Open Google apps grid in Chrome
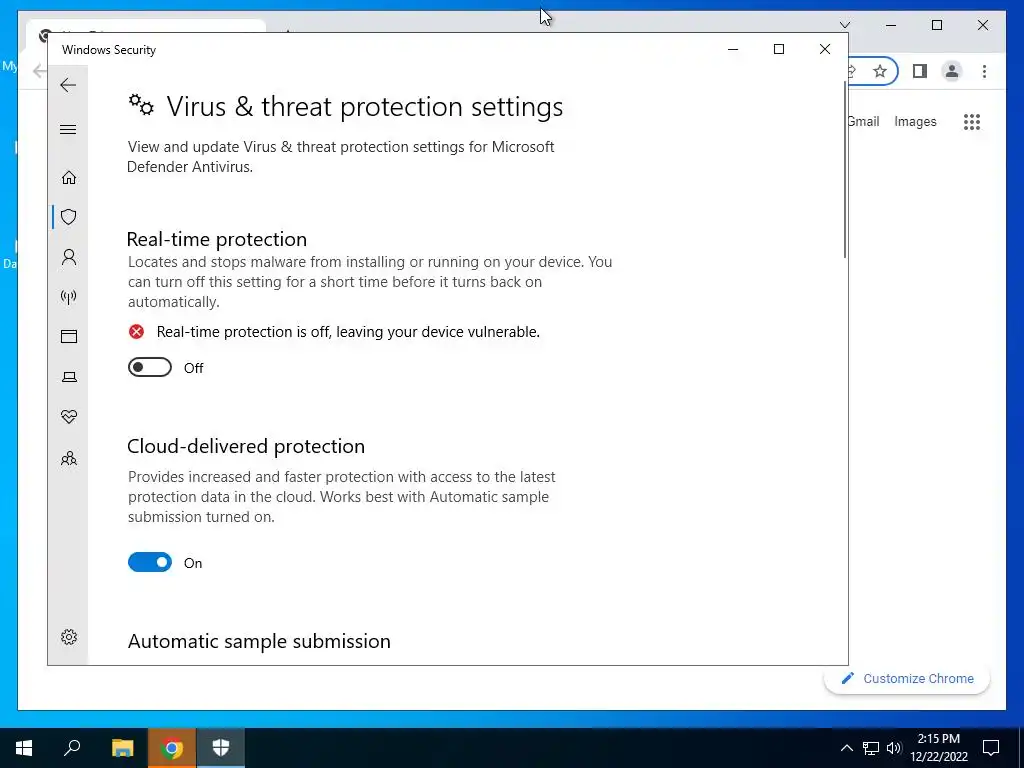The image size is (1024, 768). tap(972, 121)
